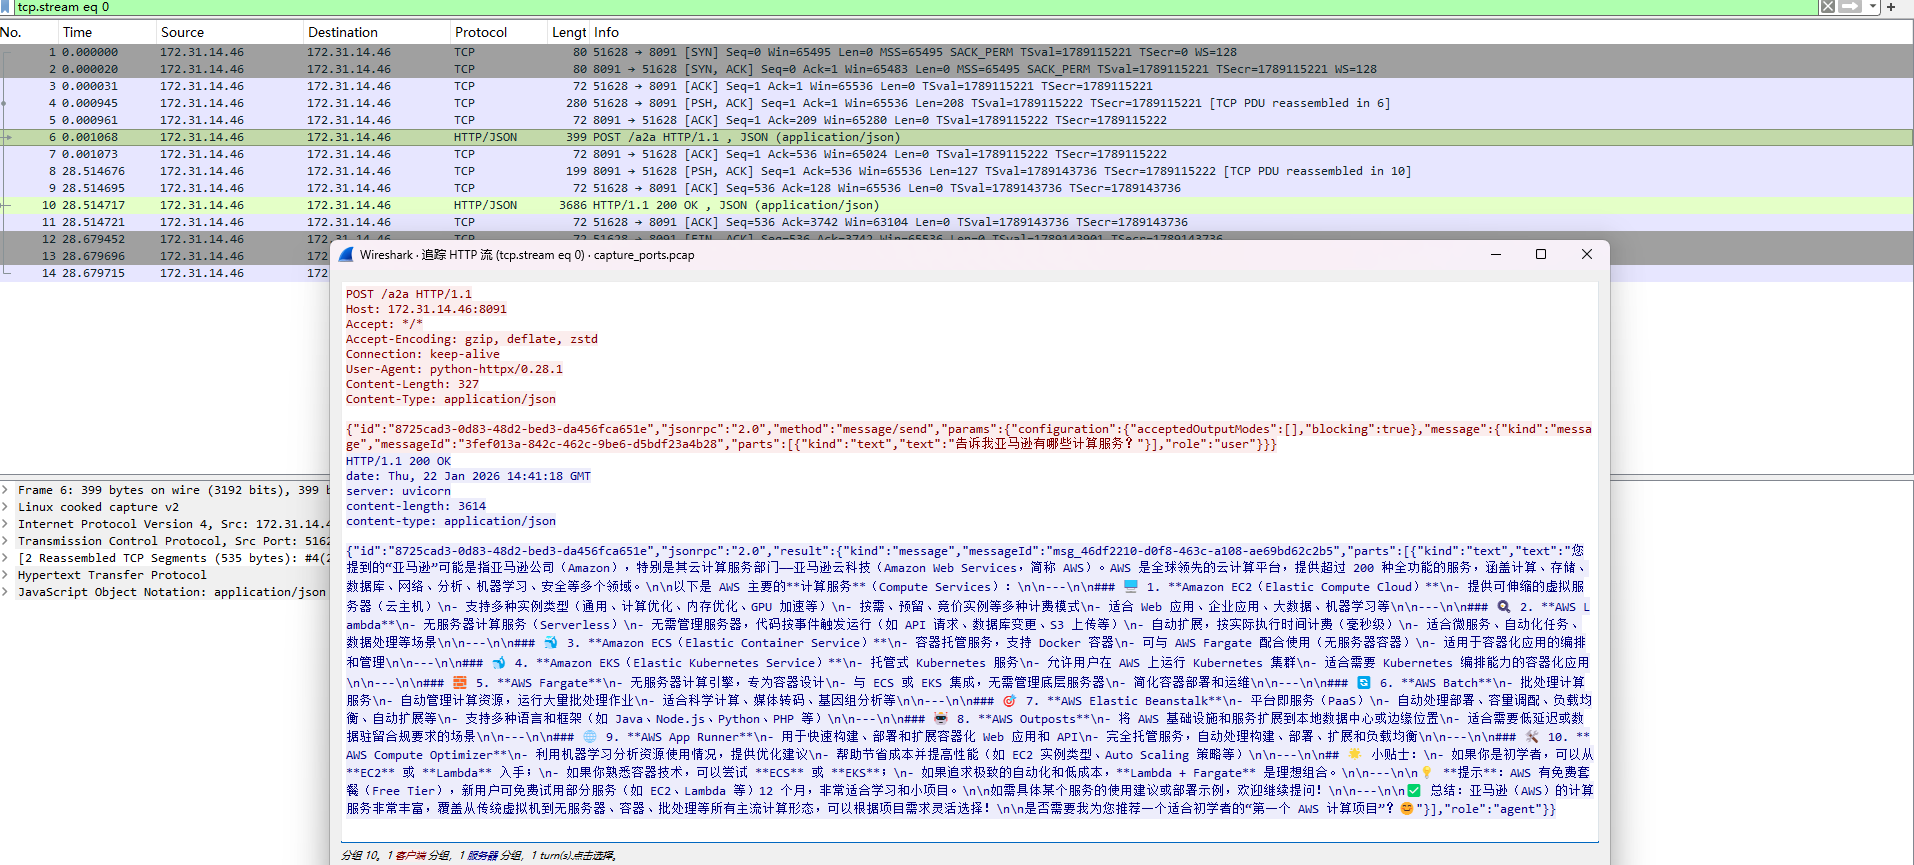Select packet 4, the 280-byte PSH, ACK
This screenshot has height=865, width=1914.
click(956, 103)
